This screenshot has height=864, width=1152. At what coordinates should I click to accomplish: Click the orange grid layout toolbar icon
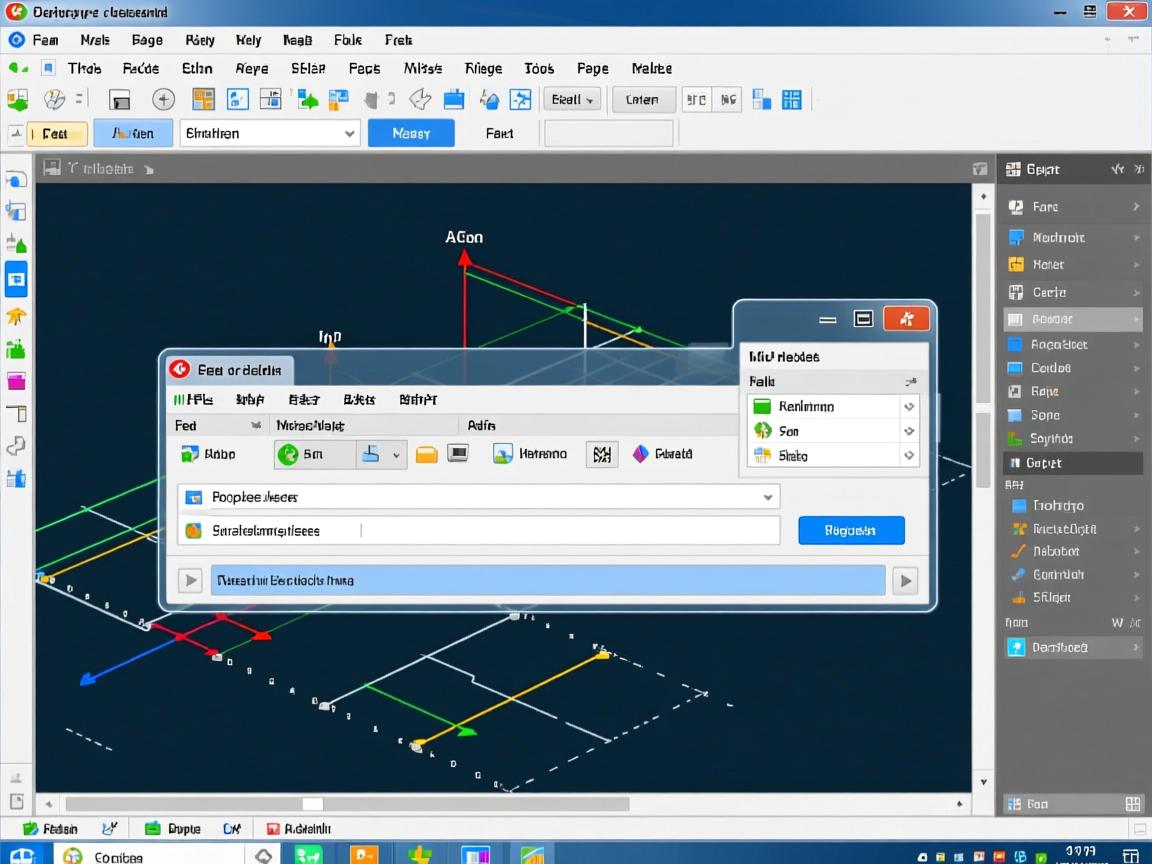click(203, 99)
